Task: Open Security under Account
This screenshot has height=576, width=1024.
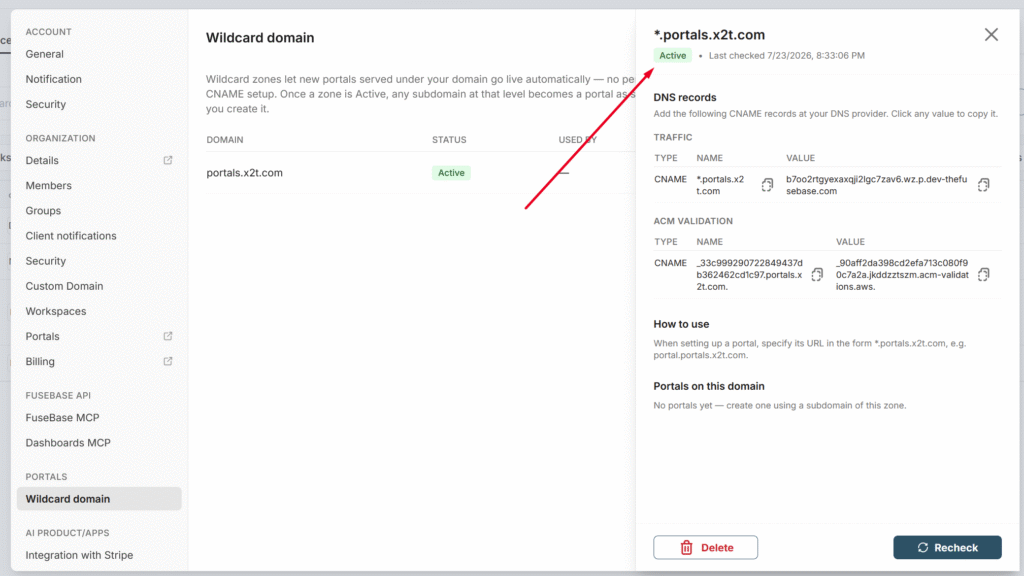Action: 46,104
